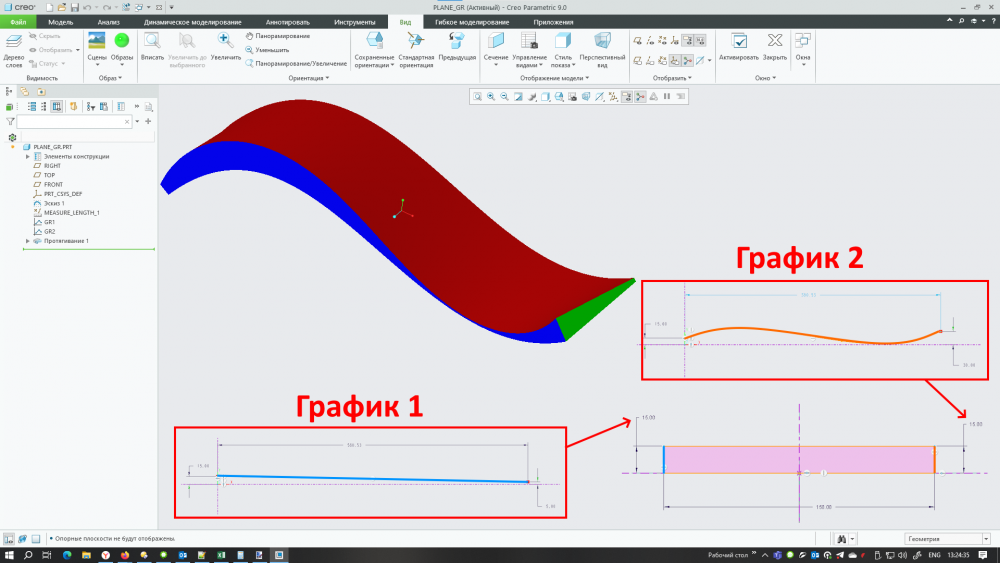
Task: Toggle spin center display in graphics toolbar
Action: coord(640,96)
